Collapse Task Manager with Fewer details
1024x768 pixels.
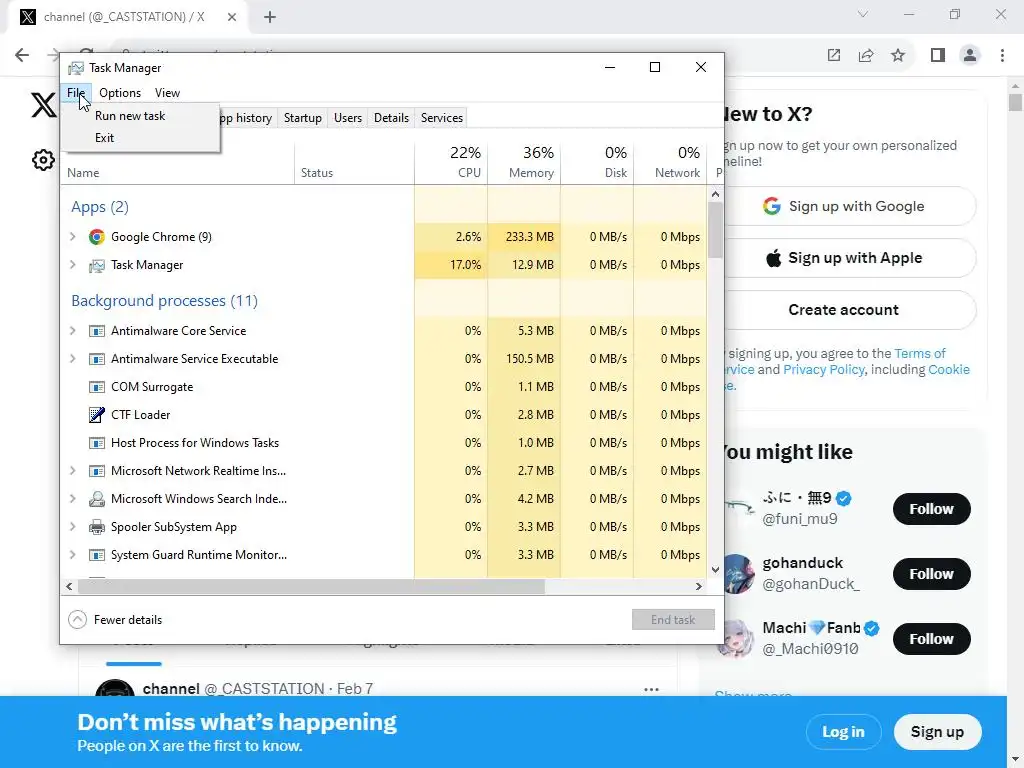[116, 620]
